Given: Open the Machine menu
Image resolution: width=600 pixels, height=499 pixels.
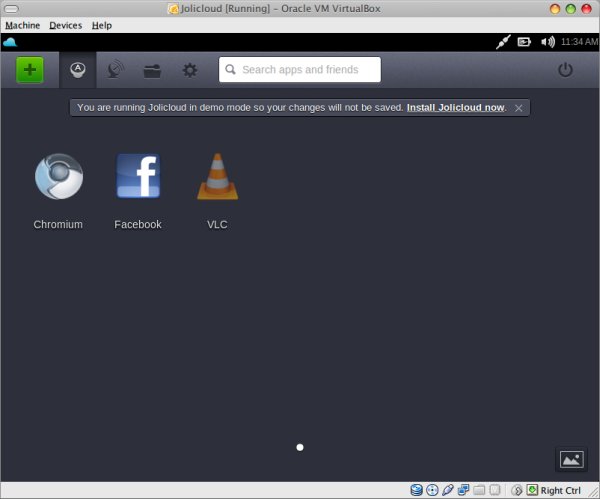Looking at the screenshot, I should (23, 25).
